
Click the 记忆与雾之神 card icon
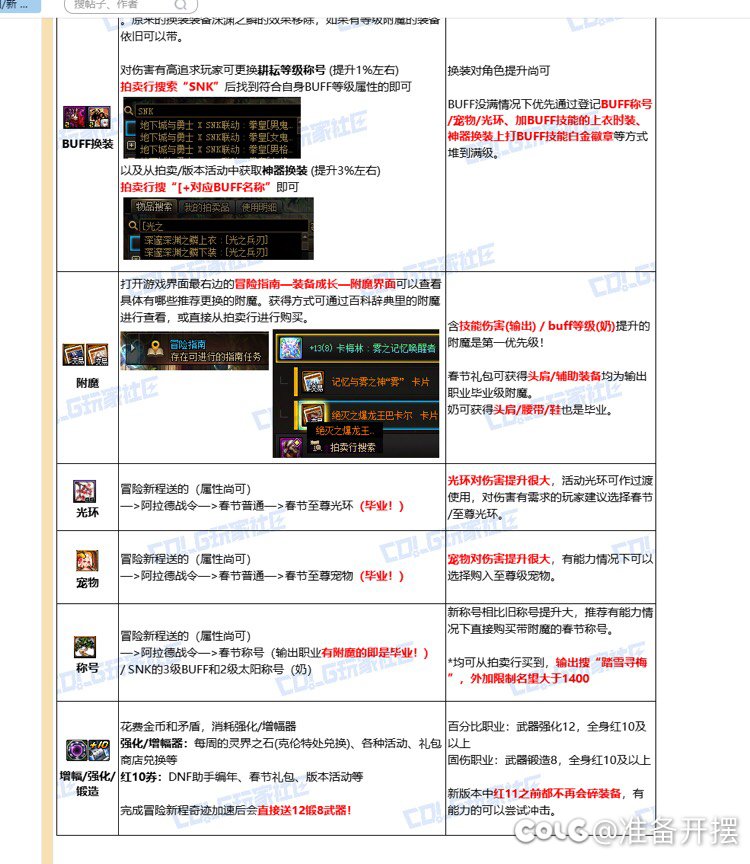pyautogui.click(x=312, y=381)
